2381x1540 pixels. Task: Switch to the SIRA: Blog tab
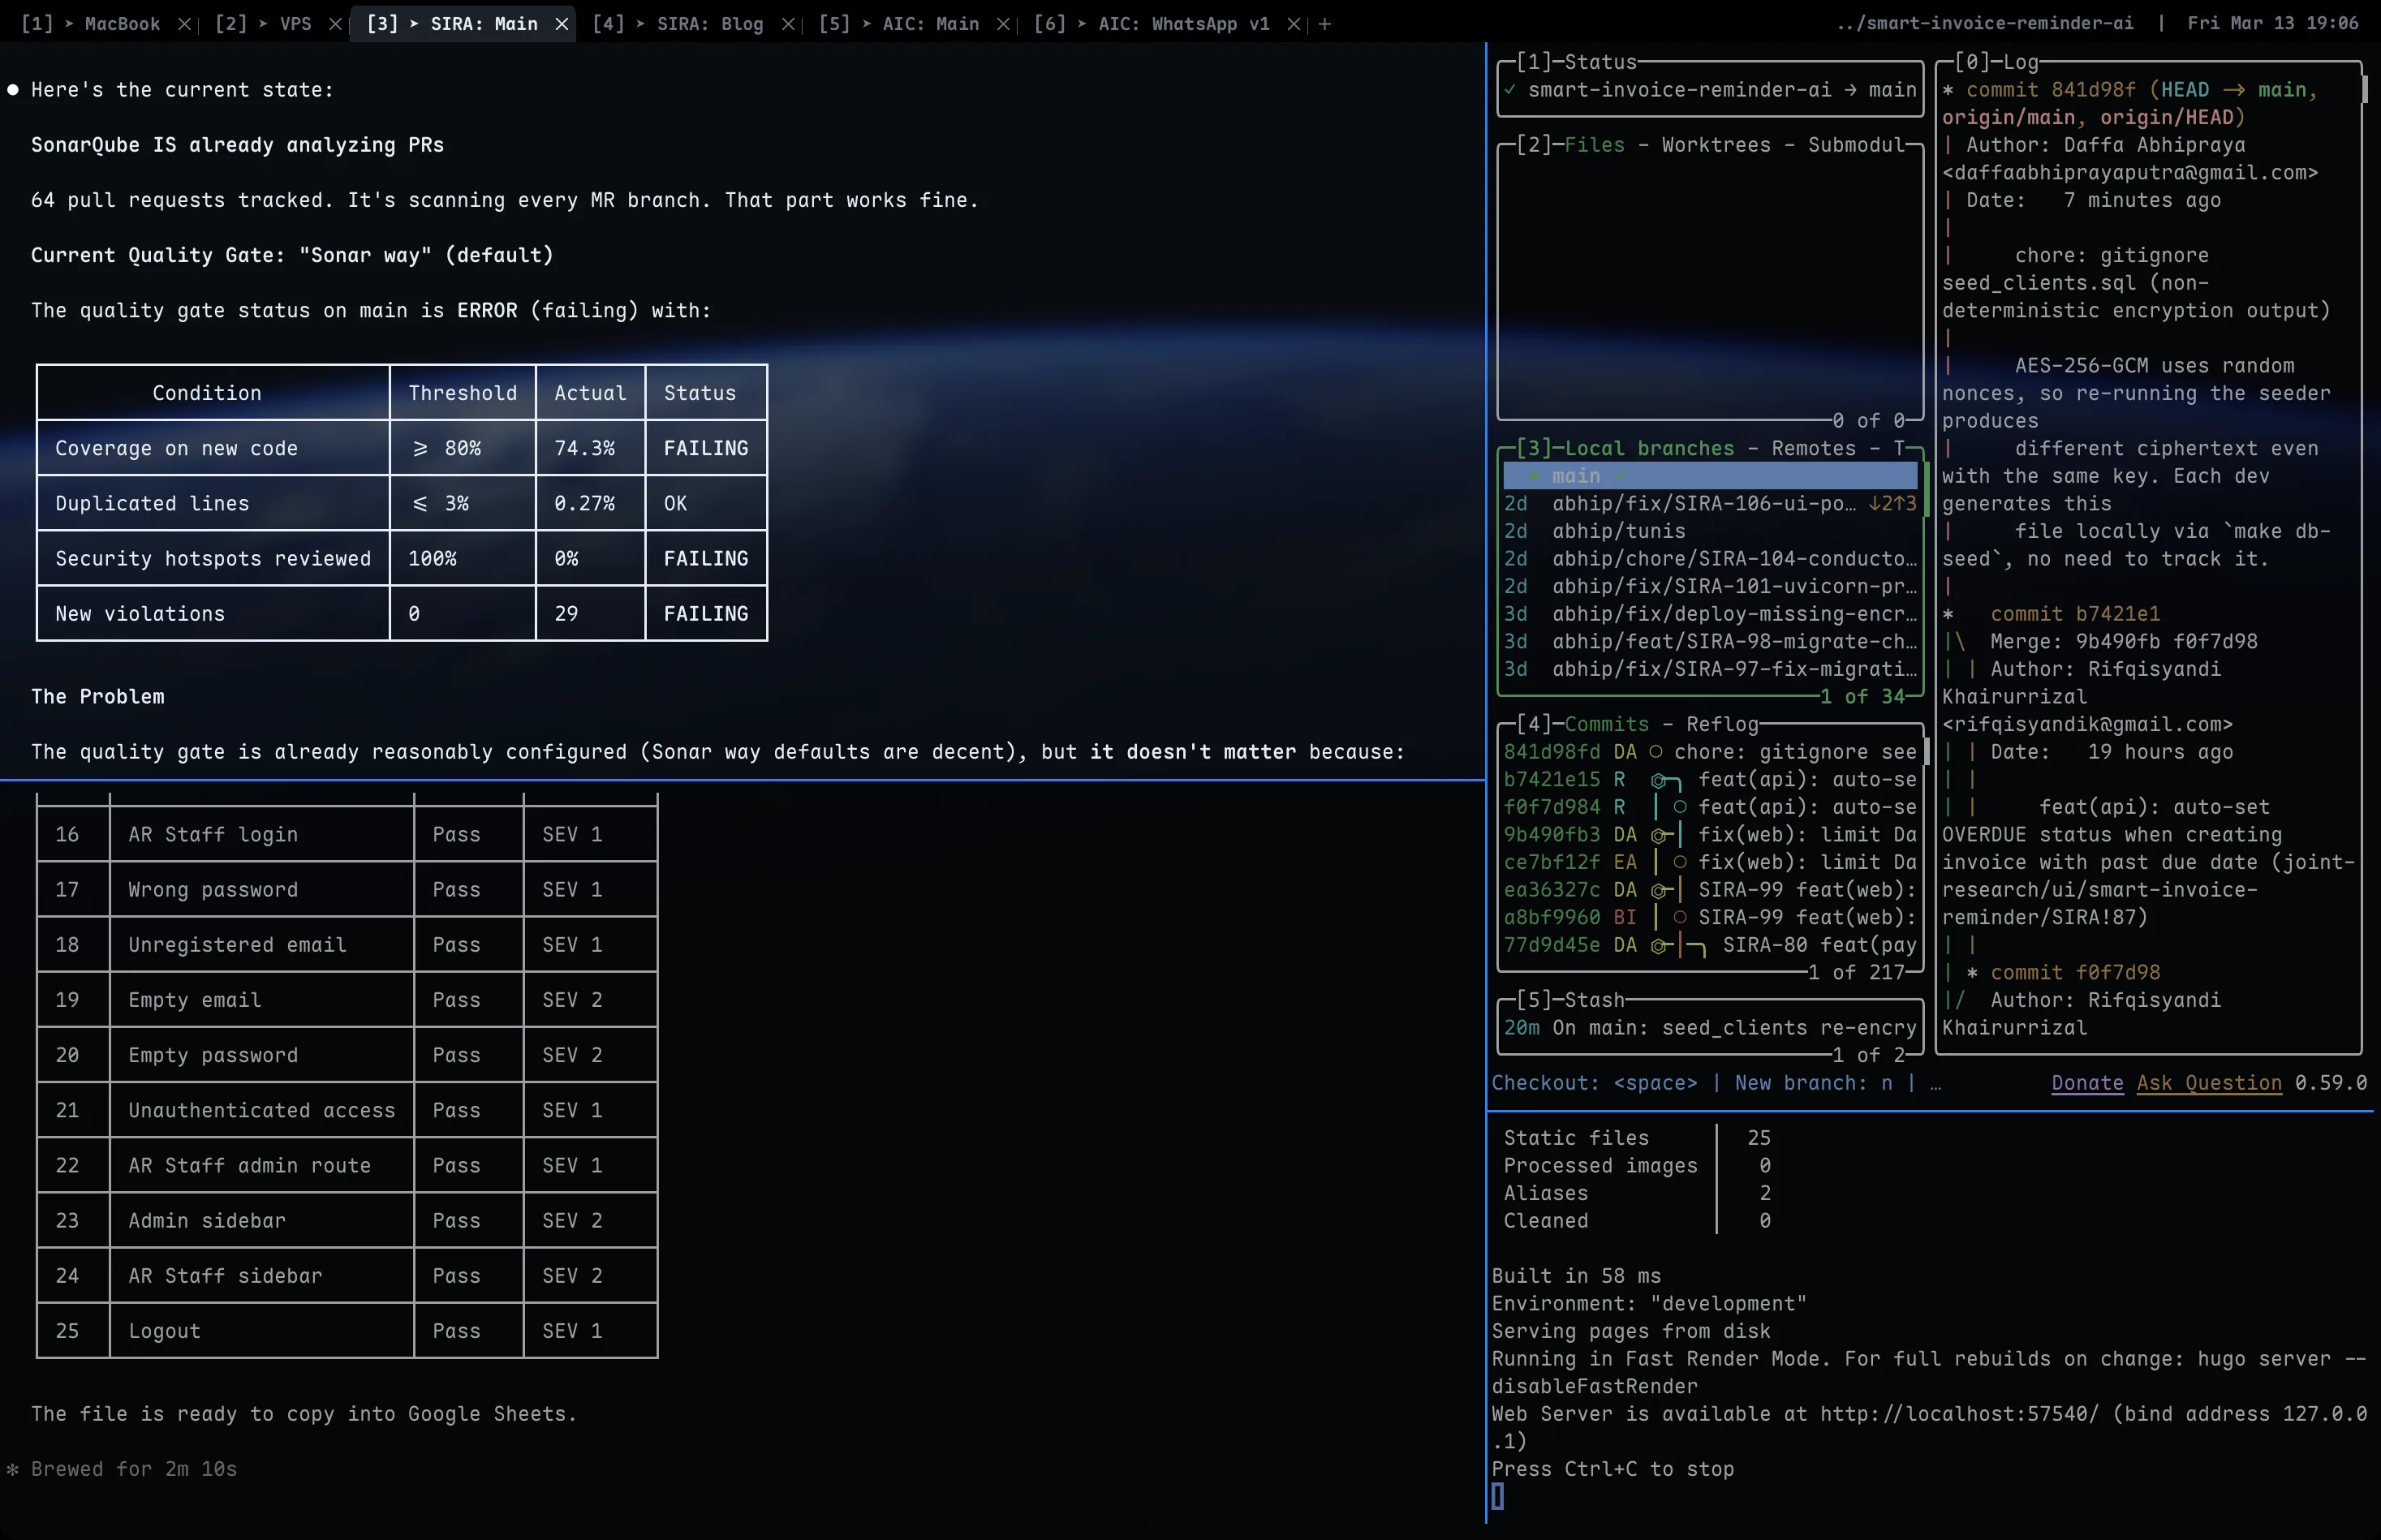click(x=710, y=23)
